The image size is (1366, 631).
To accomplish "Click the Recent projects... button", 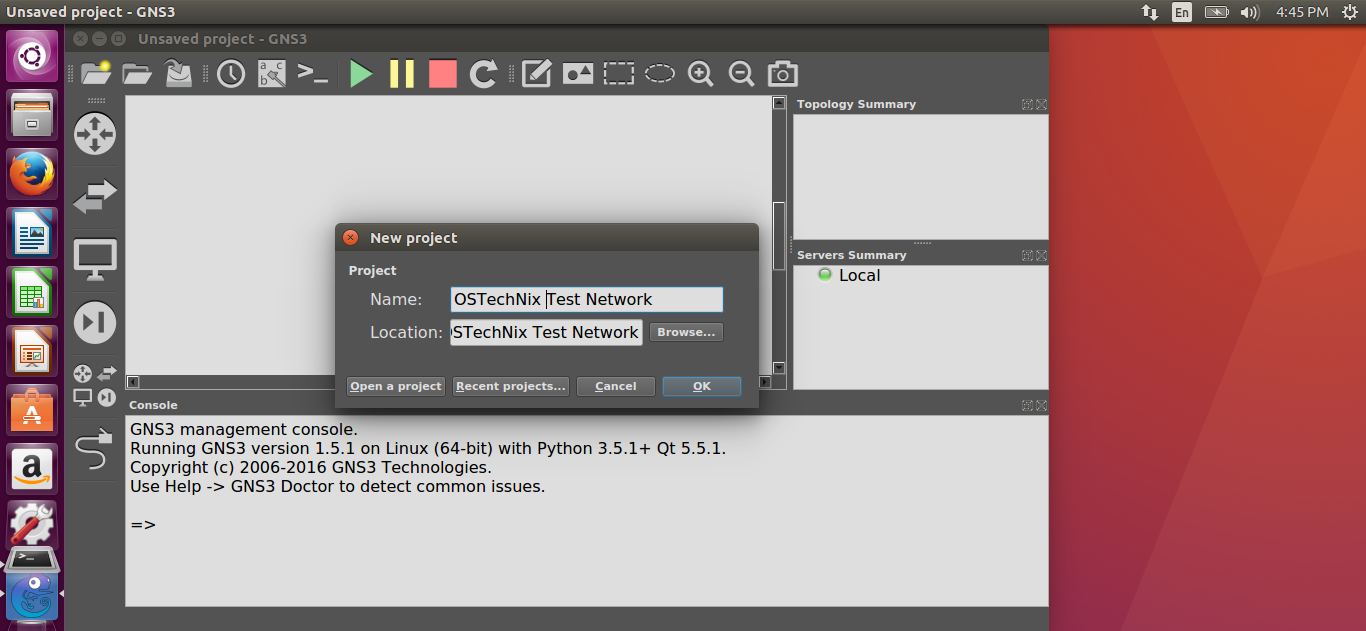I will tap(511, 386).
